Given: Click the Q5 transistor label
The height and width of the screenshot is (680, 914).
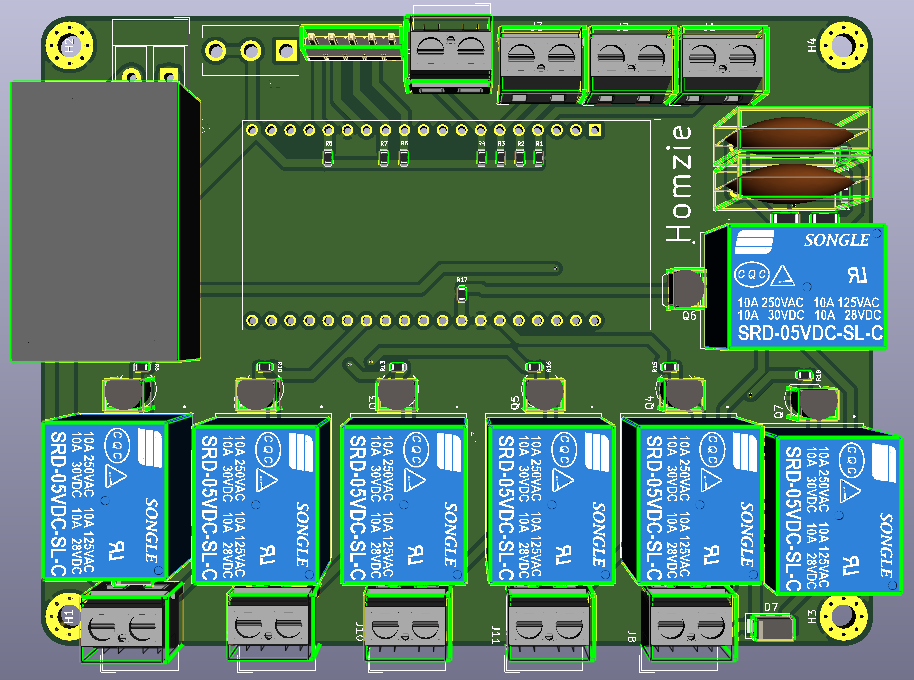Looking at the screenshot, I should tap(515, 403).
